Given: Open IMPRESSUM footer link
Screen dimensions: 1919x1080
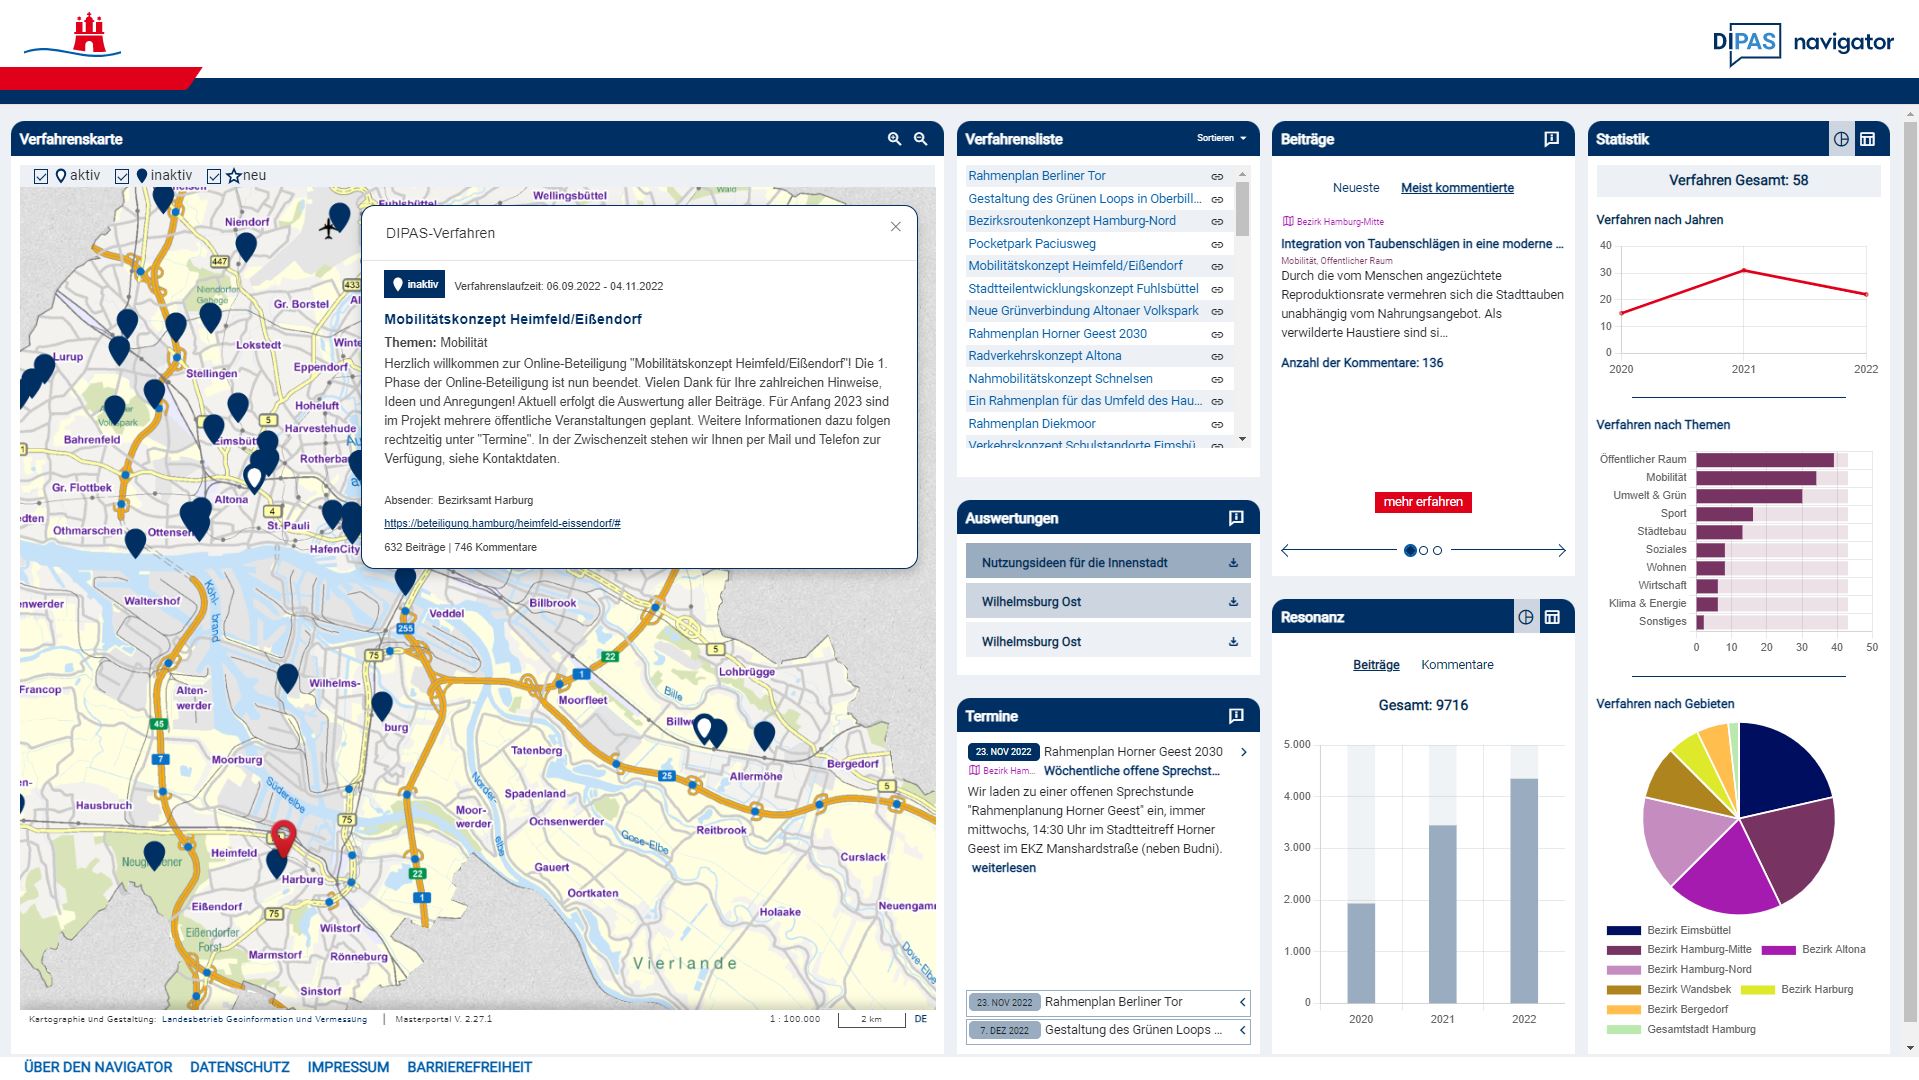Looking at the screenshot, I should coord(348,1068).
